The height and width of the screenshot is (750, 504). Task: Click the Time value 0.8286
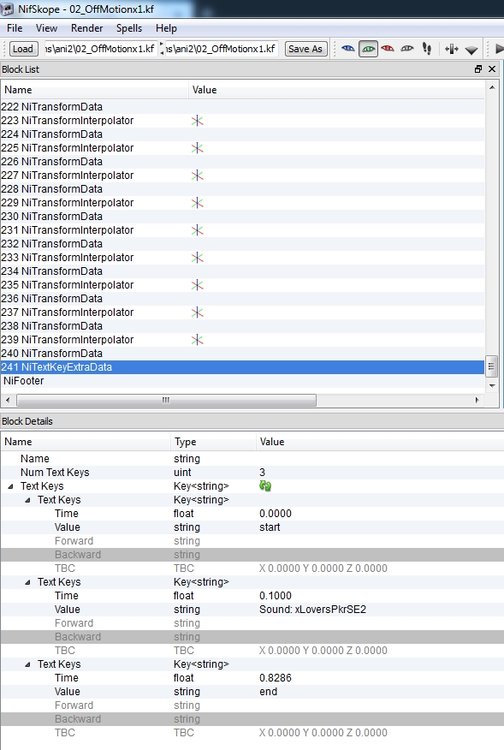pos(275,678)
